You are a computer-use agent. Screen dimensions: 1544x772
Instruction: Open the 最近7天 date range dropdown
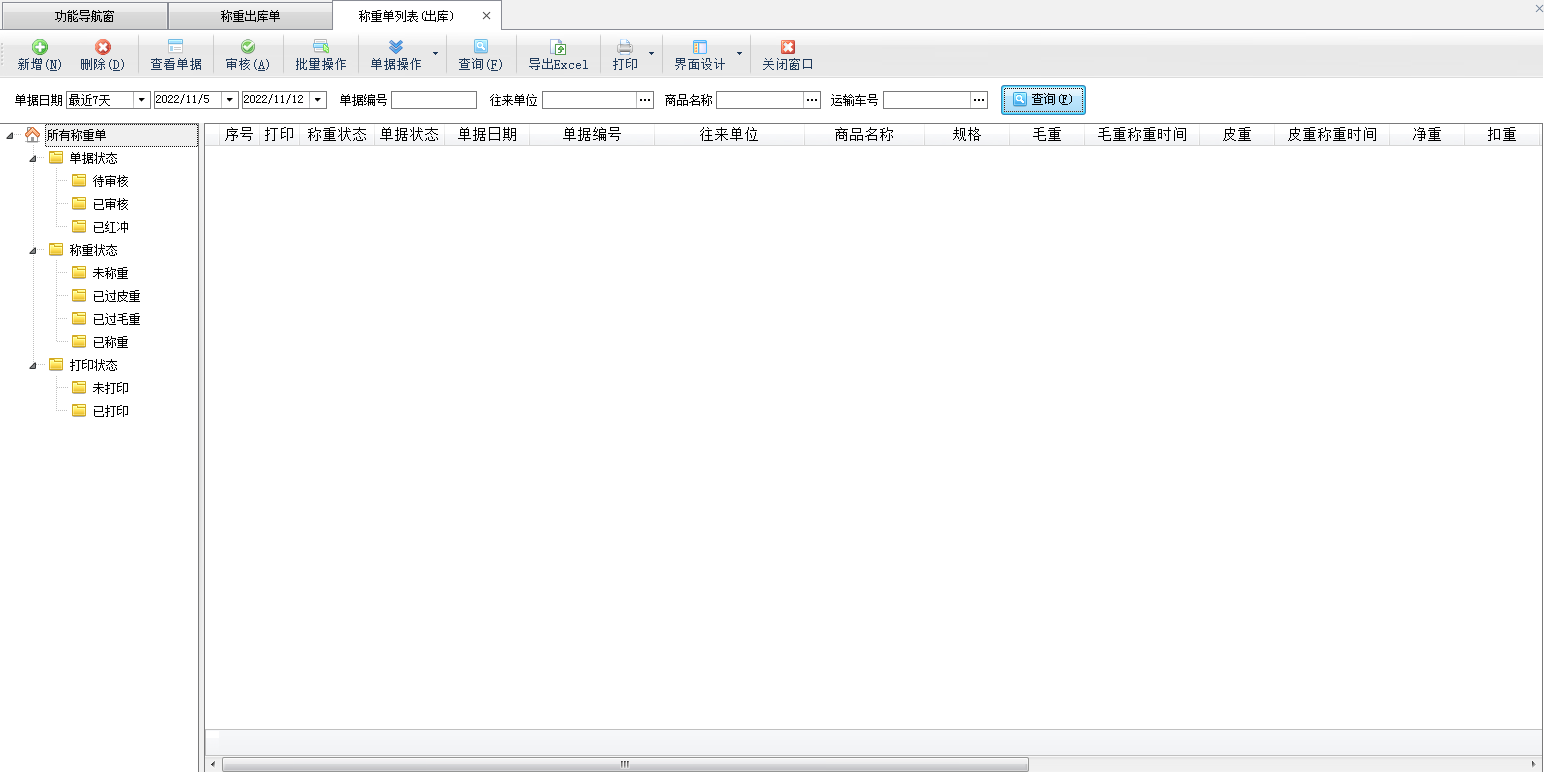click(141, 100)
